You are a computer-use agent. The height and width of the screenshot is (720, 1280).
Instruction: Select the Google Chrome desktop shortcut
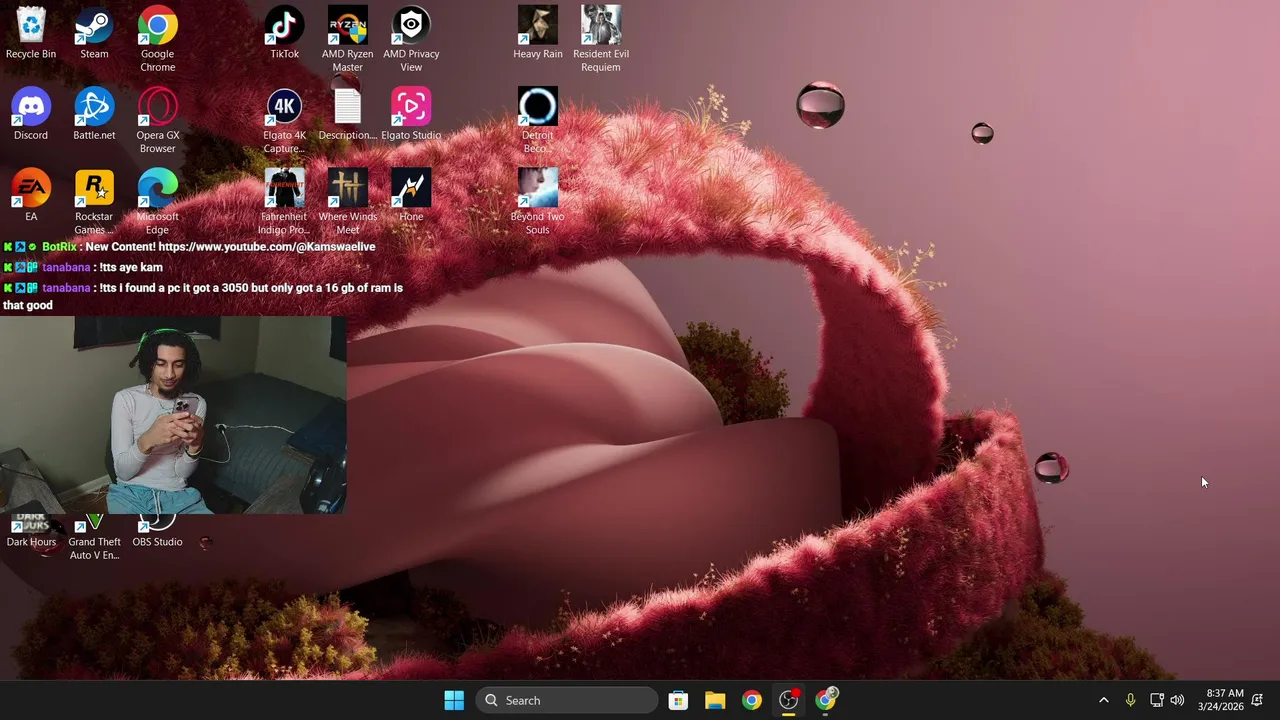[157, 39]
